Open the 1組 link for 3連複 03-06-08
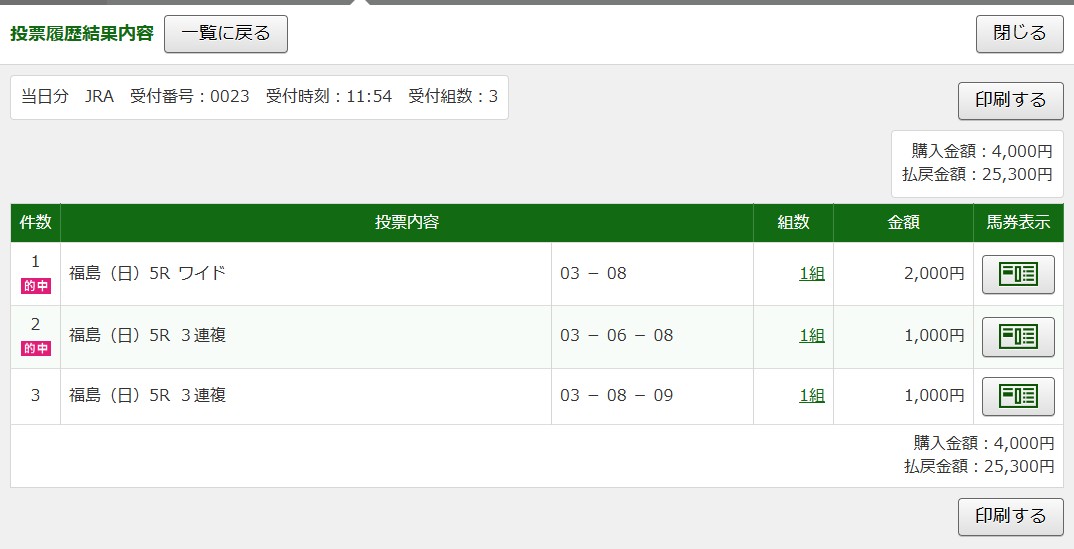This screenshot has width=1074, height=549. click(x=812, y=336)
